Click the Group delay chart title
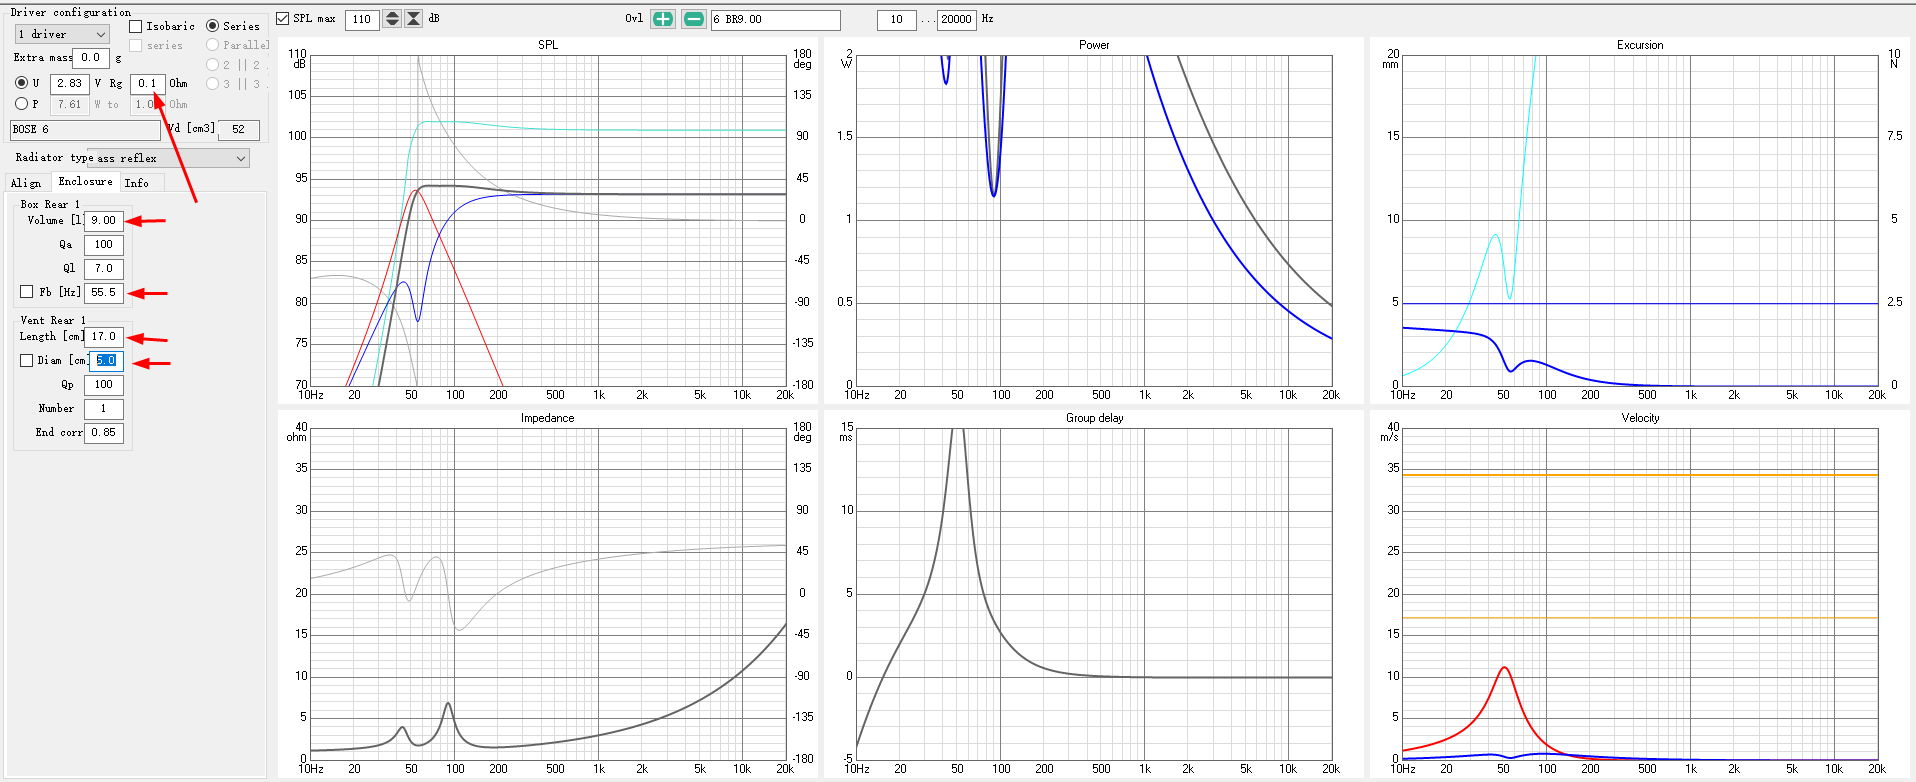The image size is (1916, 782). pyautogui.click(x=1094, y=418)
